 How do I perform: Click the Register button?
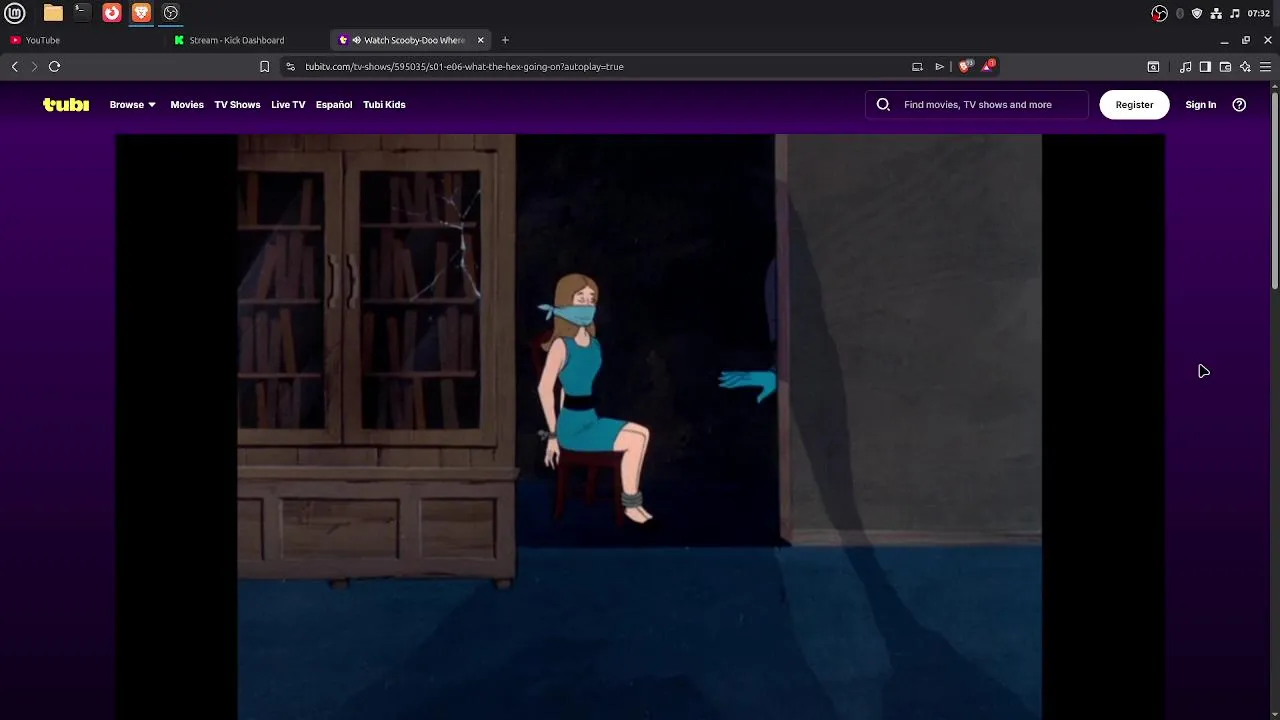(x=1134, y=104)
